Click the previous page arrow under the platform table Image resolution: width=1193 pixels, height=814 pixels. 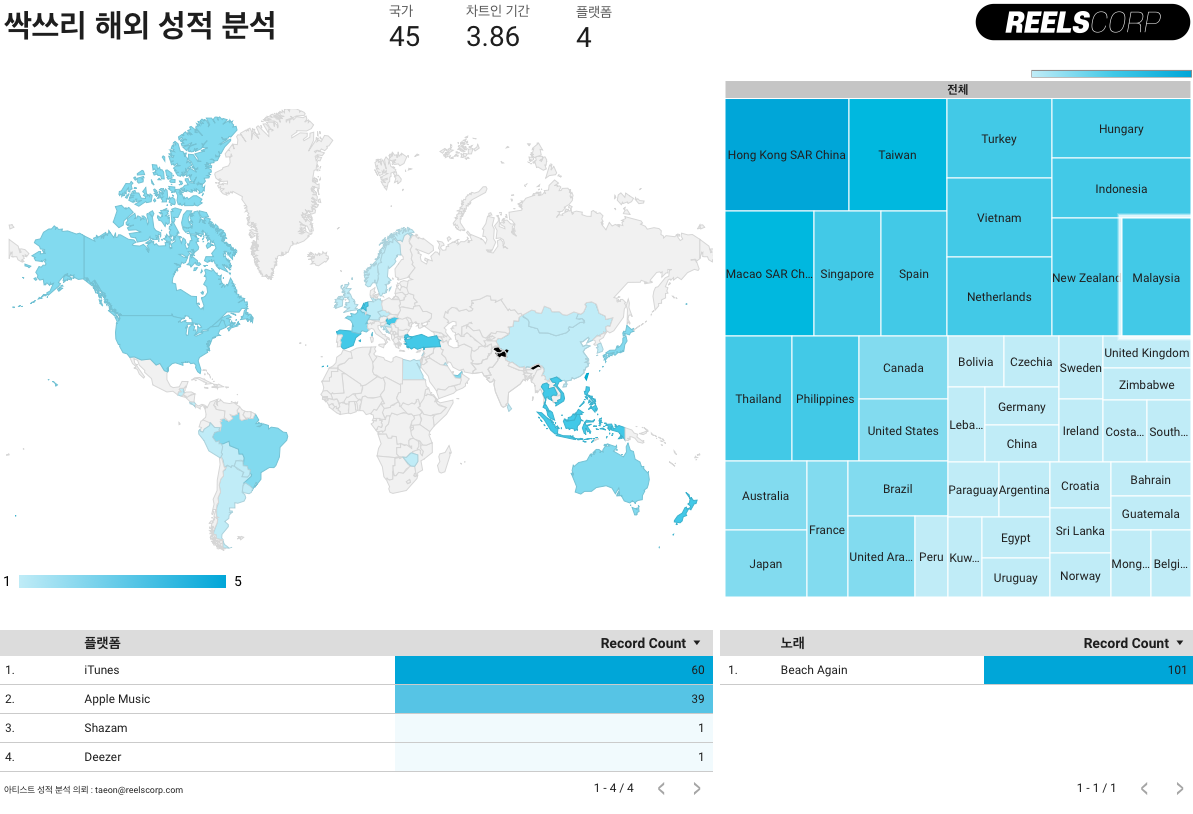pyautogui.click(x=660, y=788)
